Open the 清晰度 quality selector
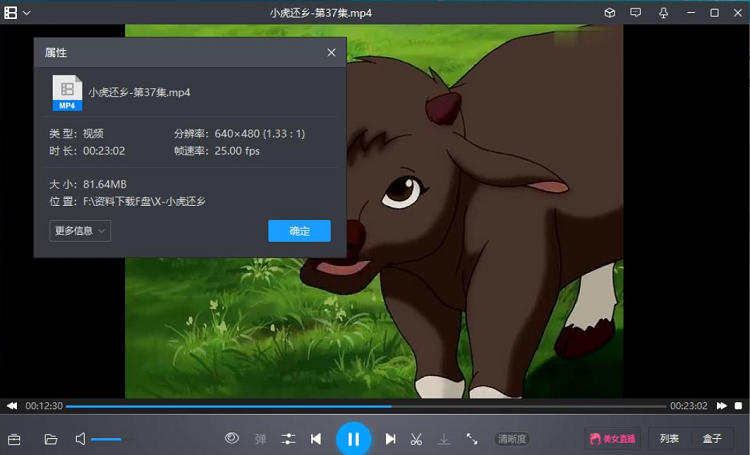This screenshot has height=455, width=750. coord(512,439)
